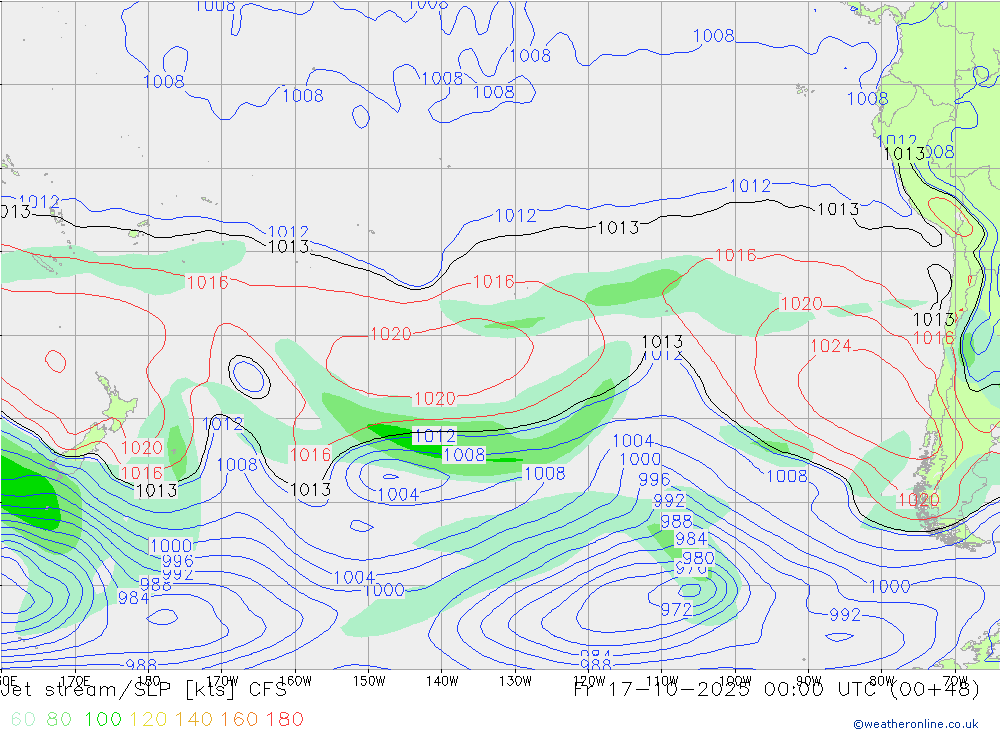Pick the 160 knots legend value
The height and width of the screenshot is (733, 1000).
coord(239,719)
